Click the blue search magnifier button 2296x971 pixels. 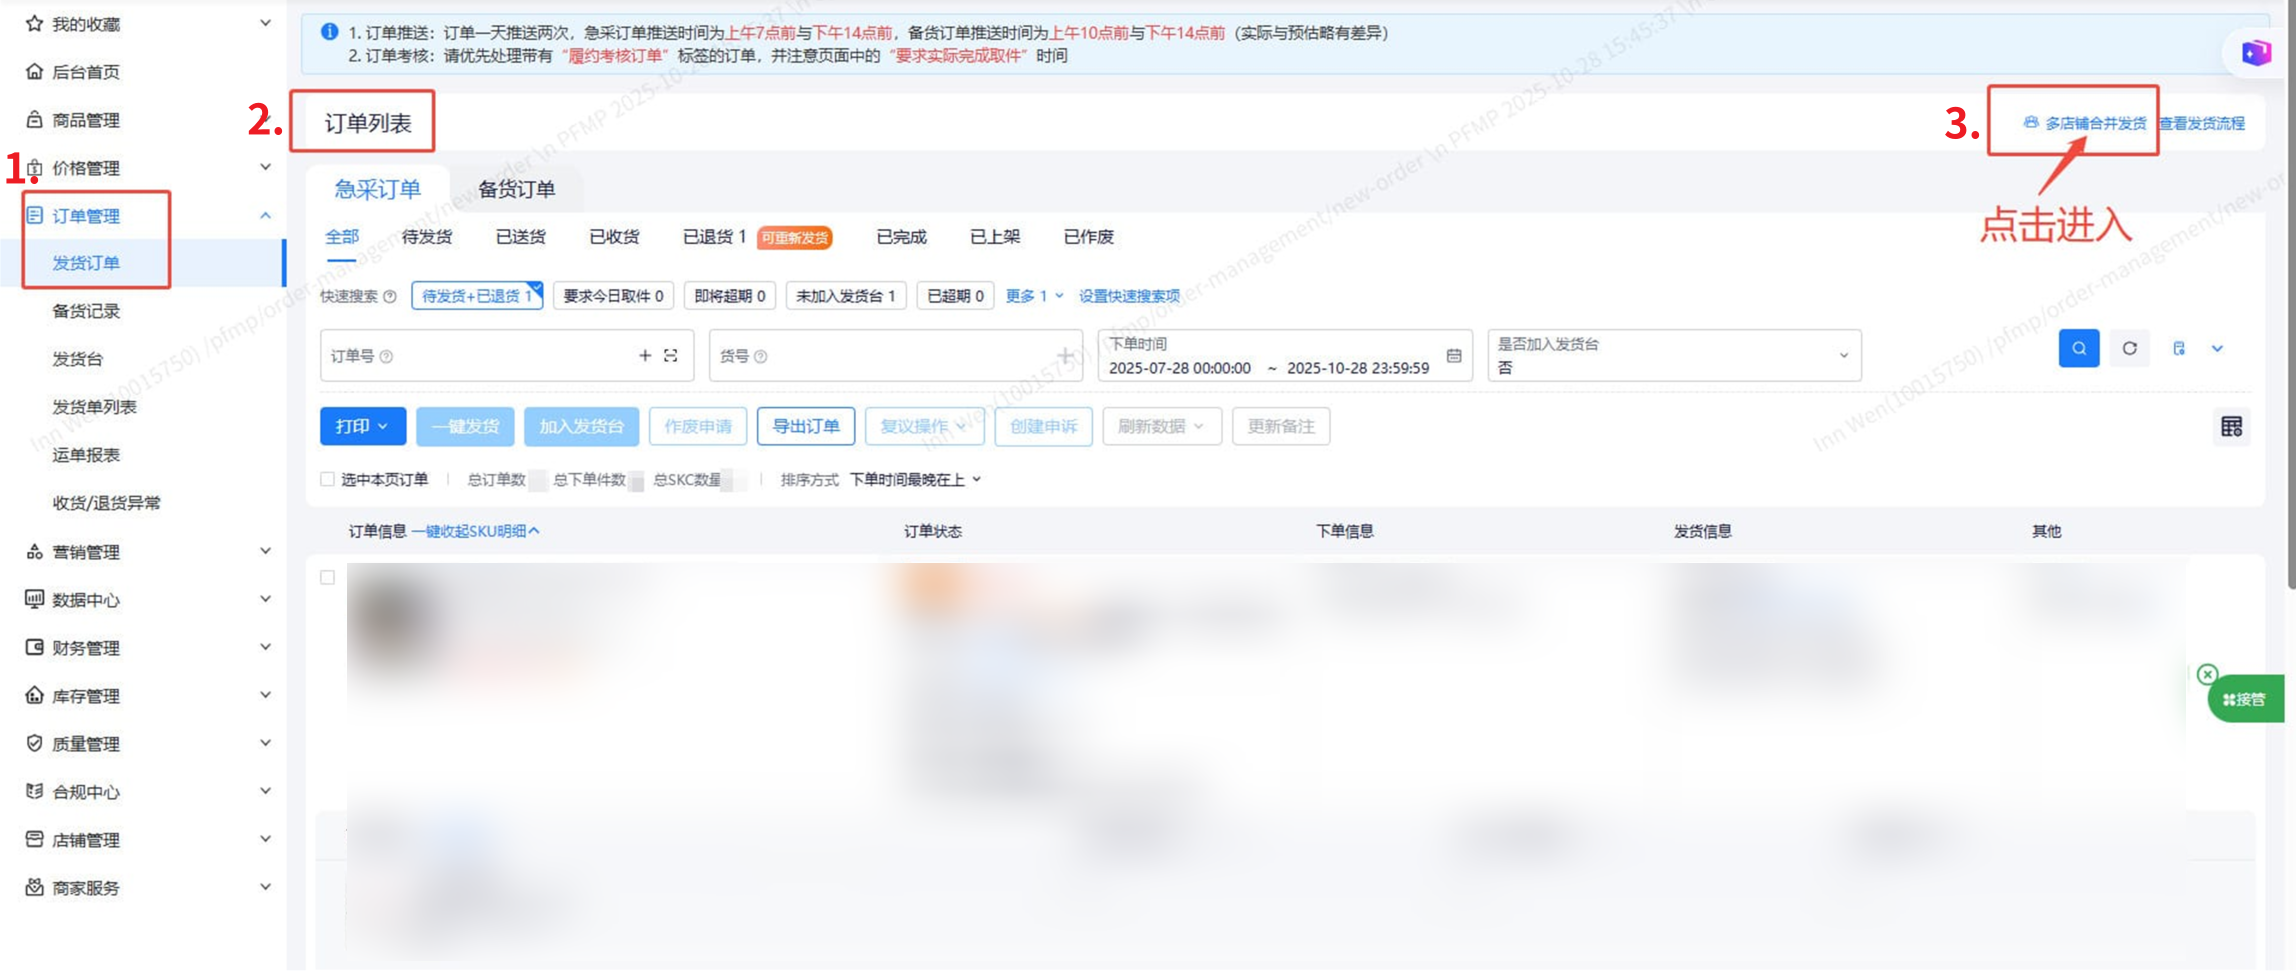2078,348
